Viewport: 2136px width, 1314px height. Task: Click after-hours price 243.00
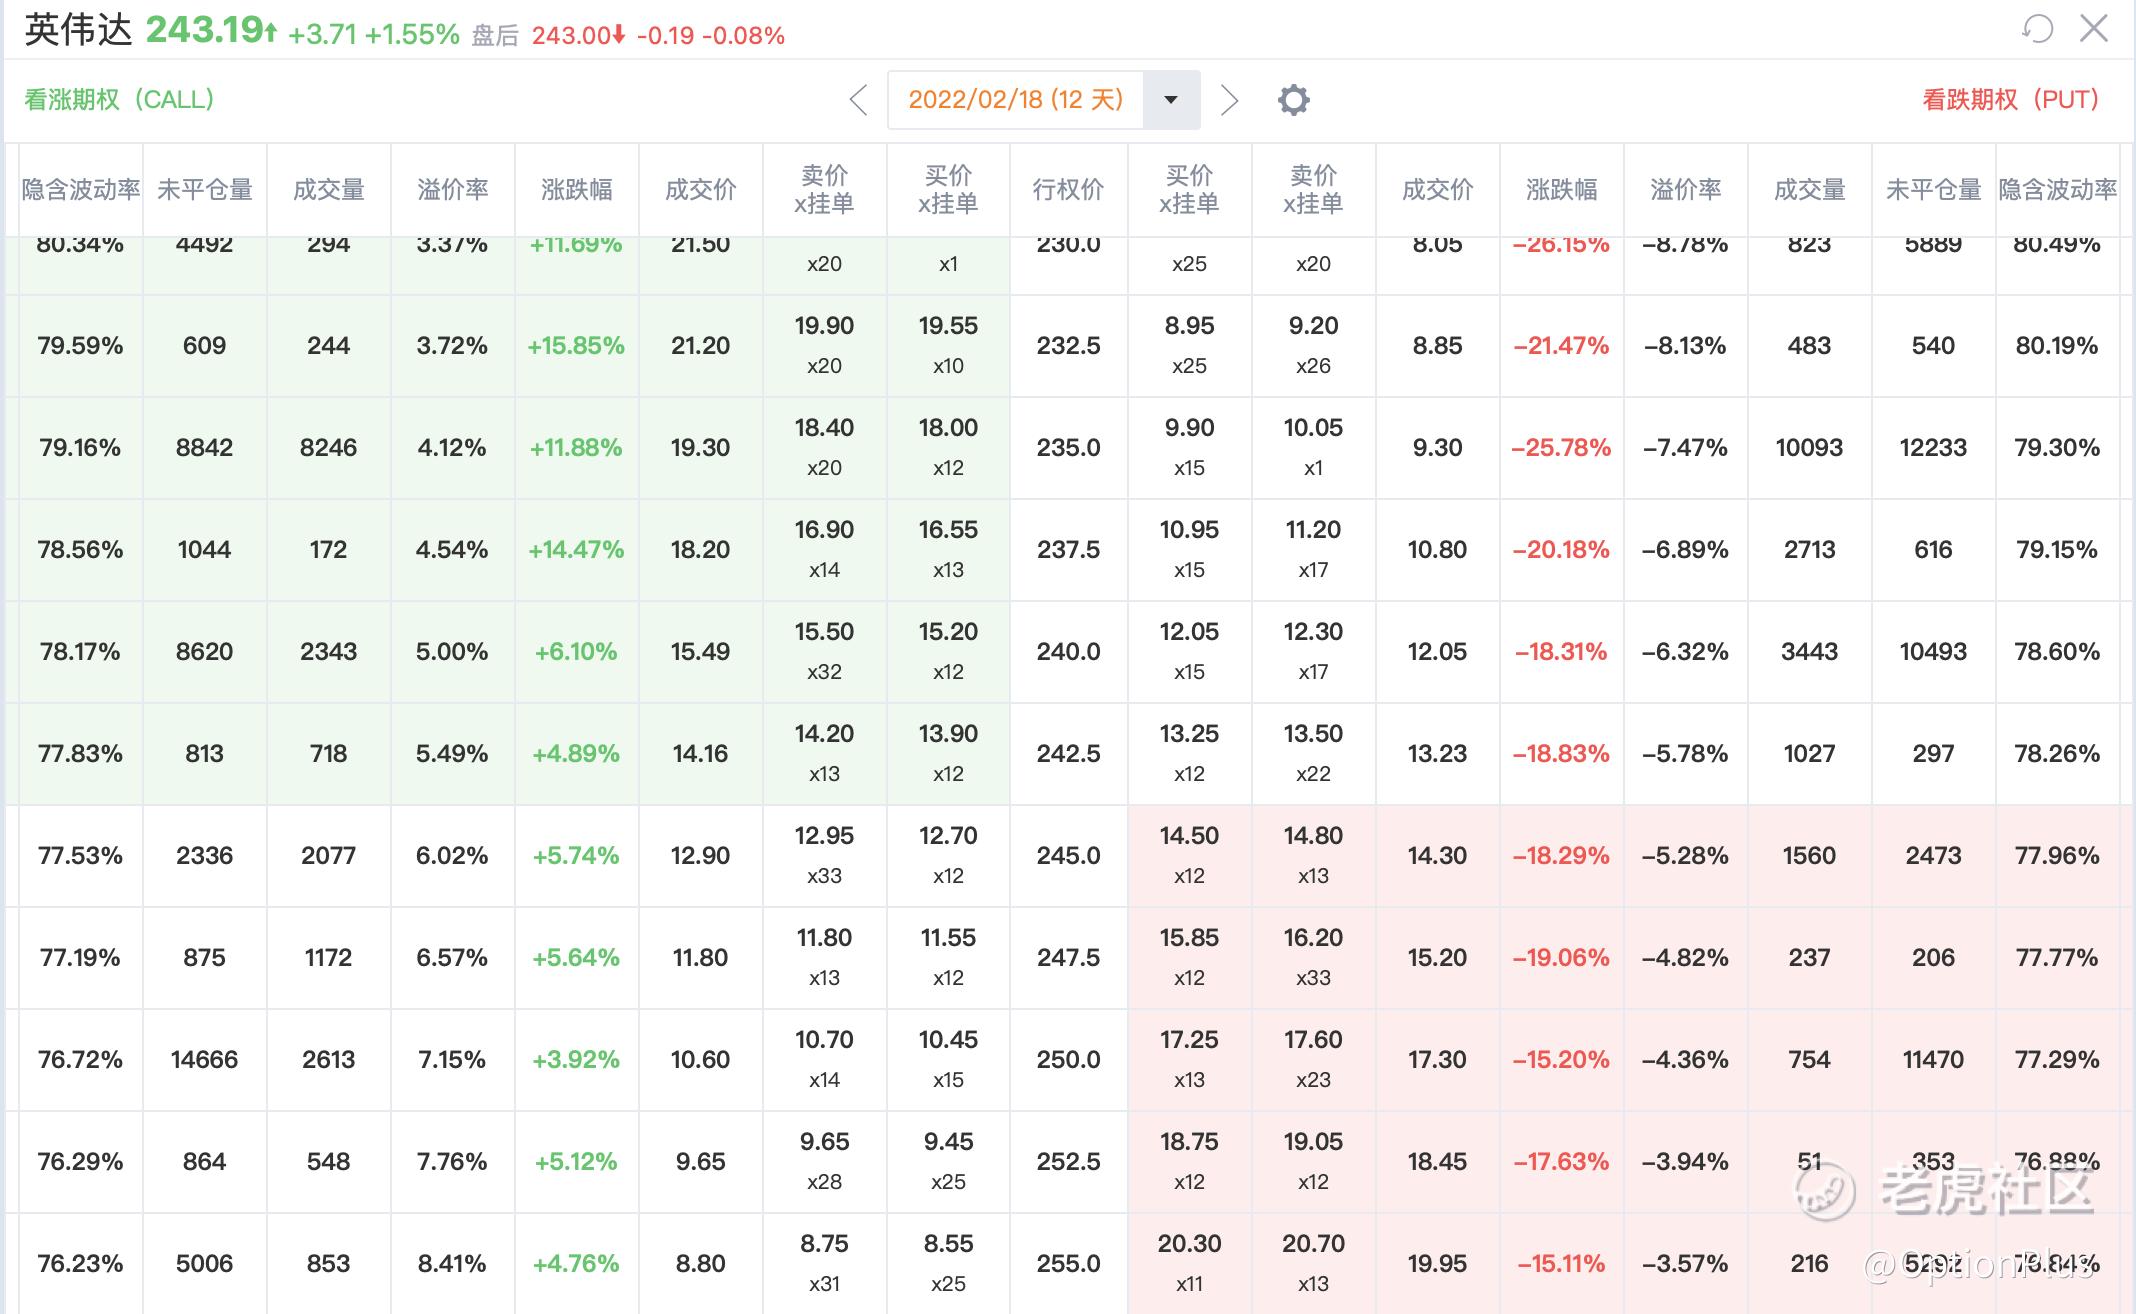571,36
